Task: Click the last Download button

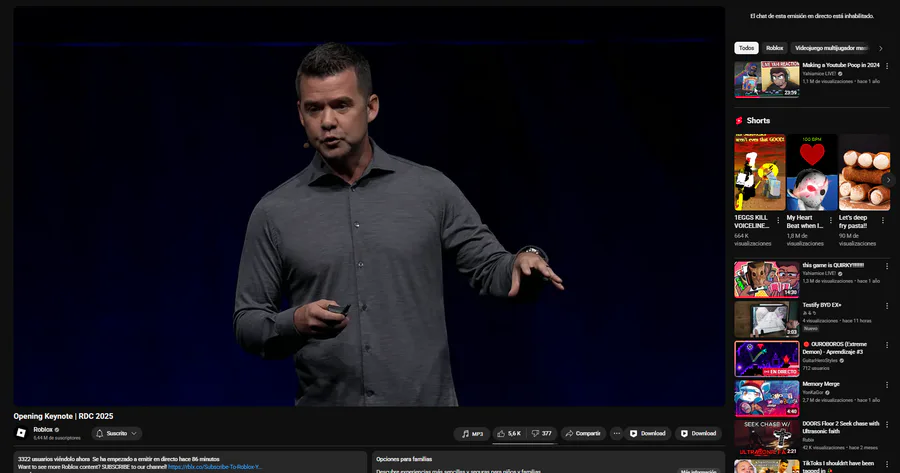Action: 699,433
